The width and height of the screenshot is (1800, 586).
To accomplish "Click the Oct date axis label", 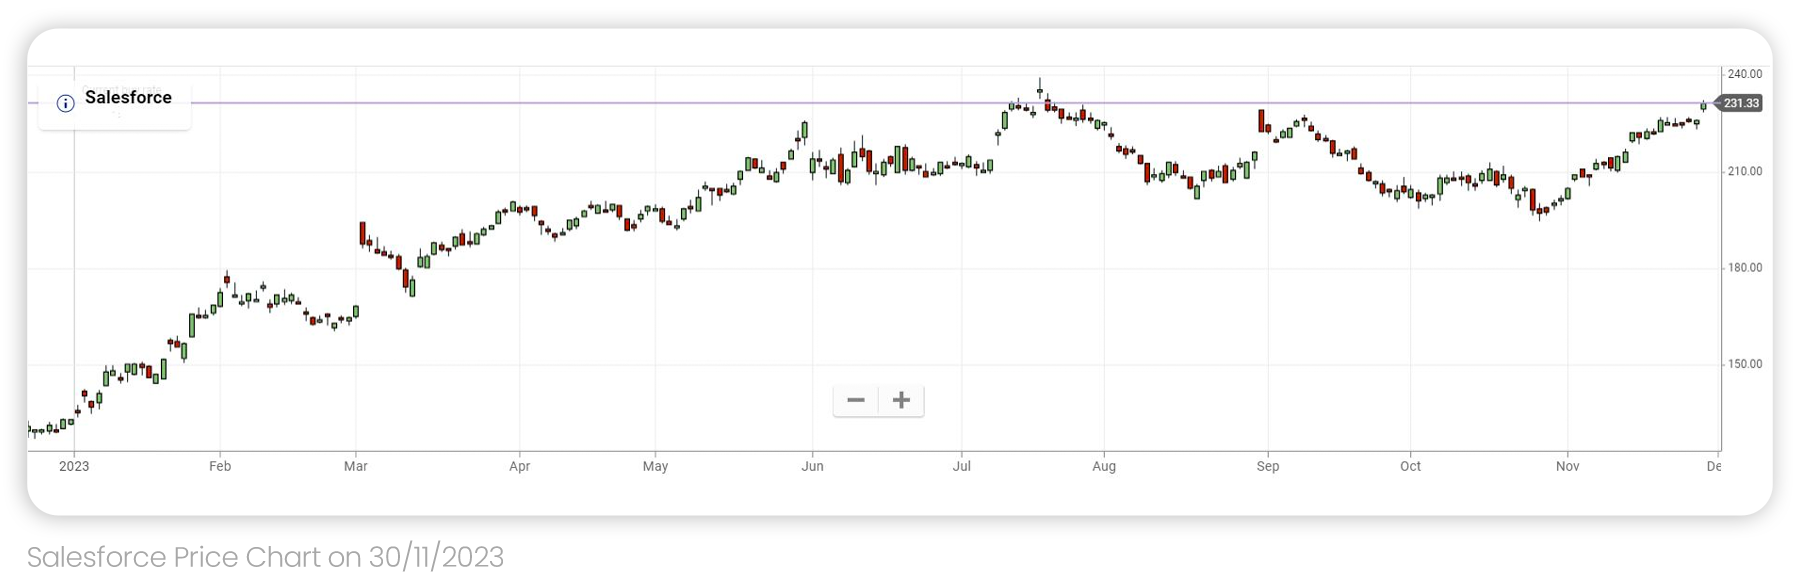I will coord(1410,466).
